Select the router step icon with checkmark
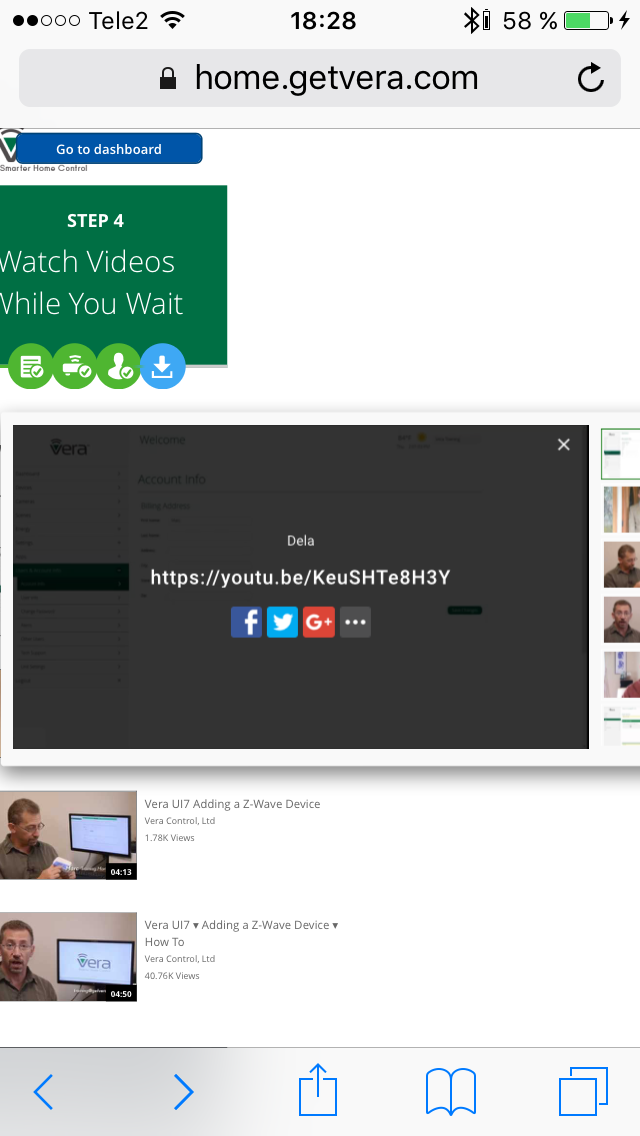Image resolution: width=640 pixels, height=1136 pixels. tap(75, 366)
